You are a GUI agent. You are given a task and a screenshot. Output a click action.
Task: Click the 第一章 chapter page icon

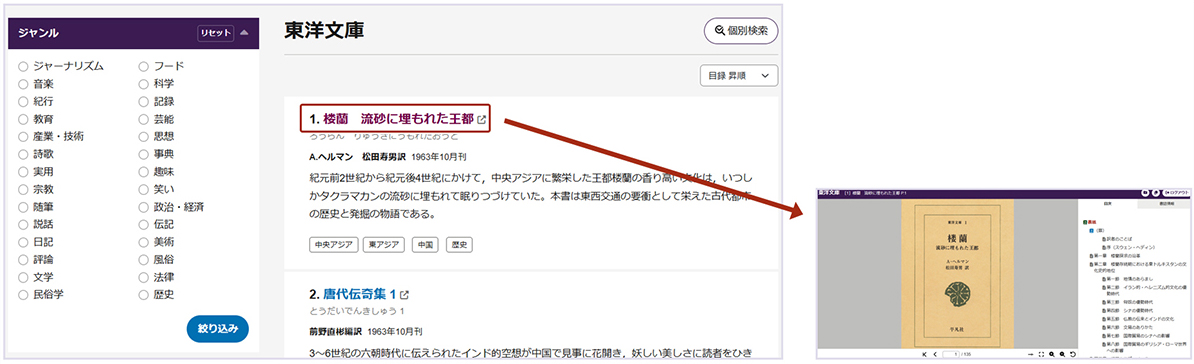coord(1090,256)
